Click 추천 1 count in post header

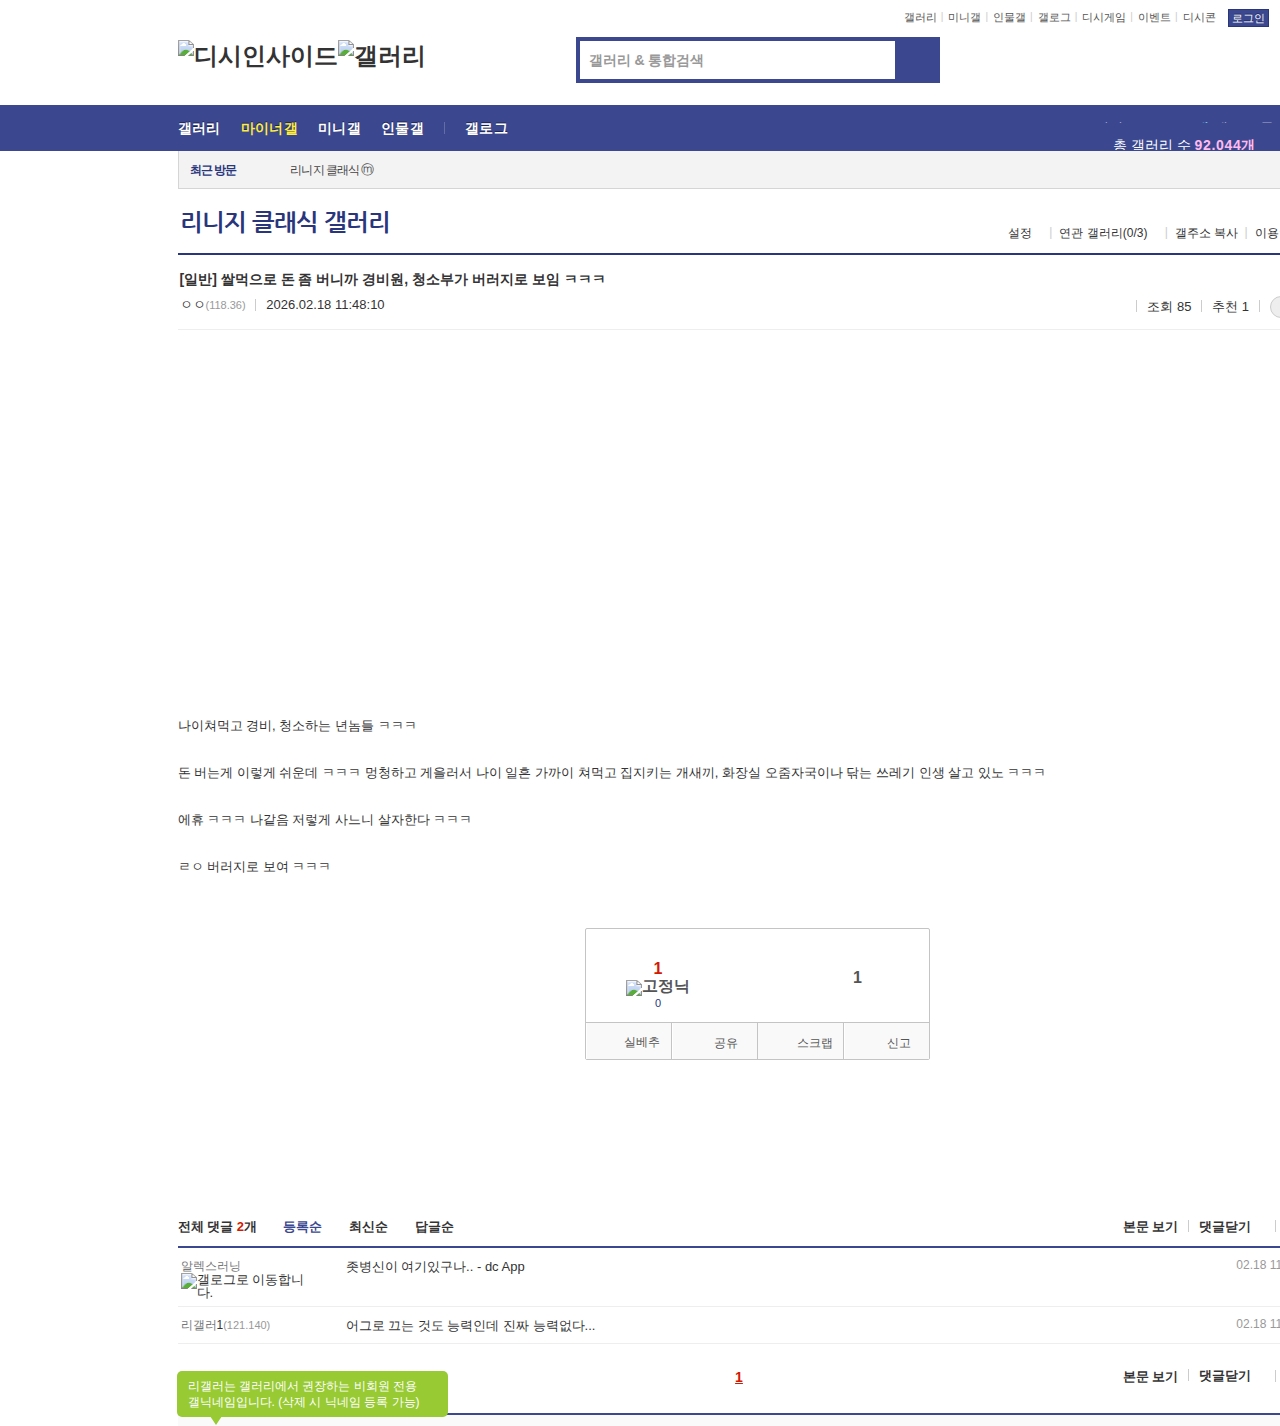pyautogui.click(x=1230, y=307)
